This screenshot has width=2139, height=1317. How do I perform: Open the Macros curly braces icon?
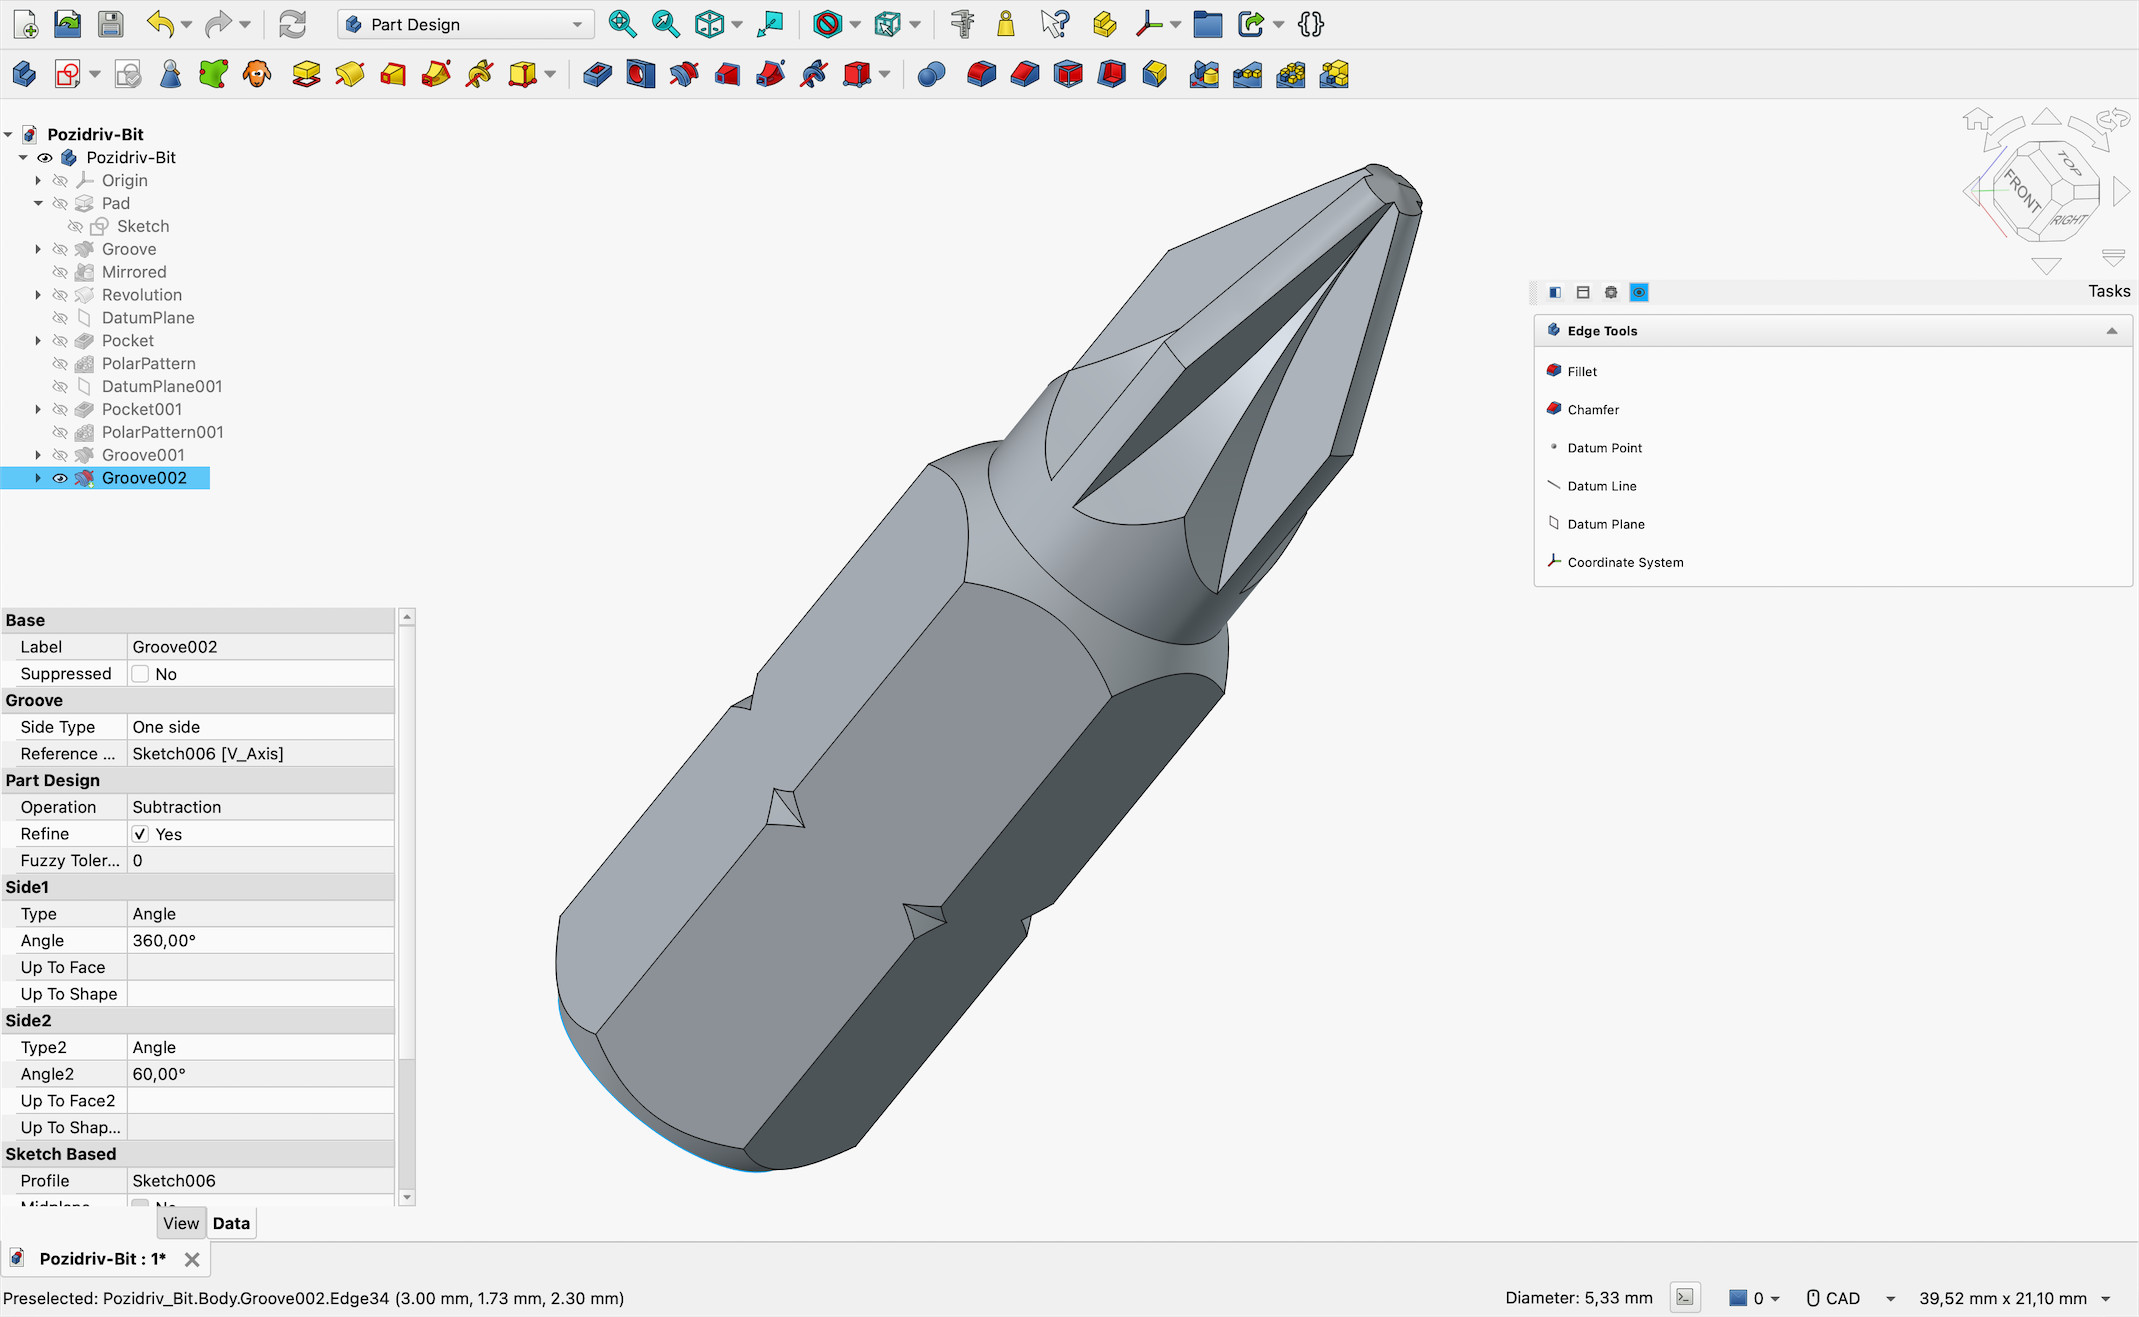coord(1311,24)
